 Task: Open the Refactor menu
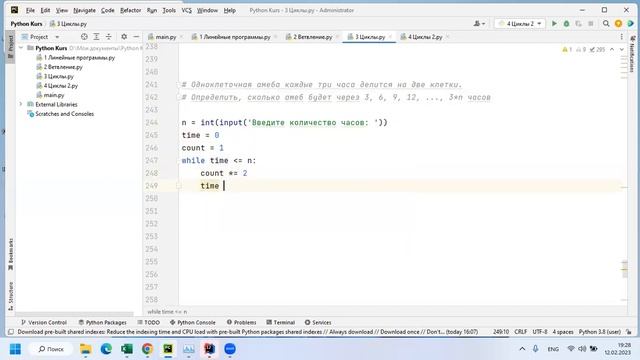pos(130,10)
